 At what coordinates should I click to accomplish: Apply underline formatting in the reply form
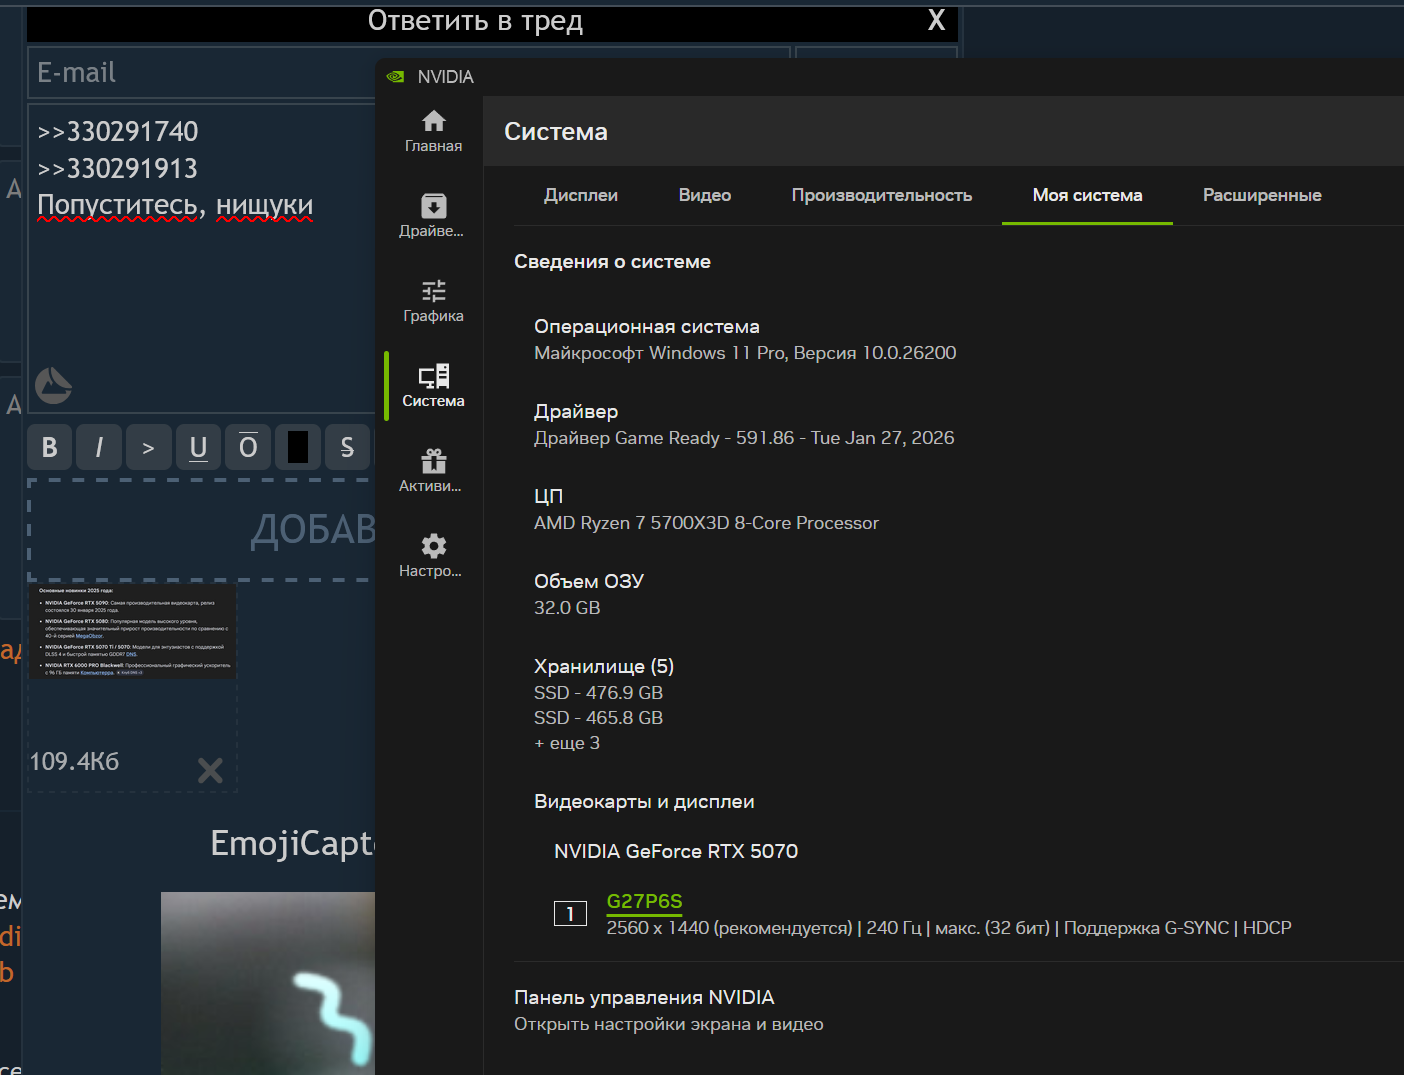(198, 447)
